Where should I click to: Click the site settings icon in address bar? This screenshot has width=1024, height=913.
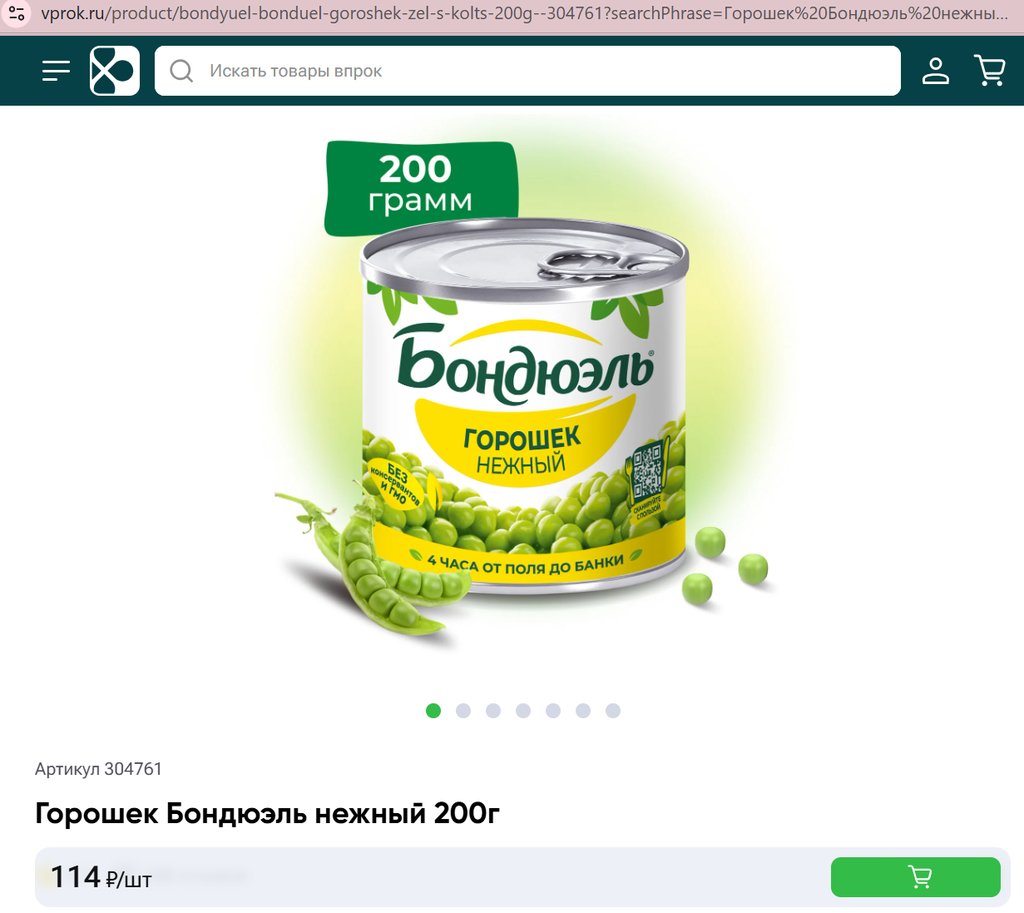pyautogui.click(x=17, y=13)
